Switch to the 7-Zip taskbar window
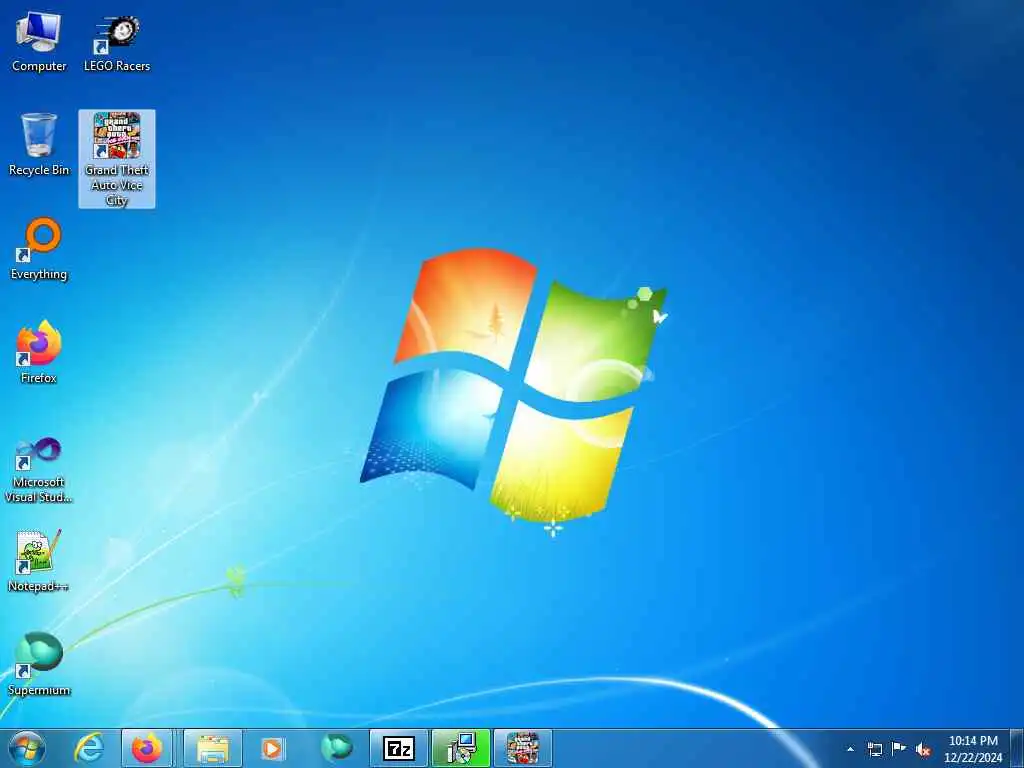Viewport: 1024px width, 768px height. tap(399, 748)
